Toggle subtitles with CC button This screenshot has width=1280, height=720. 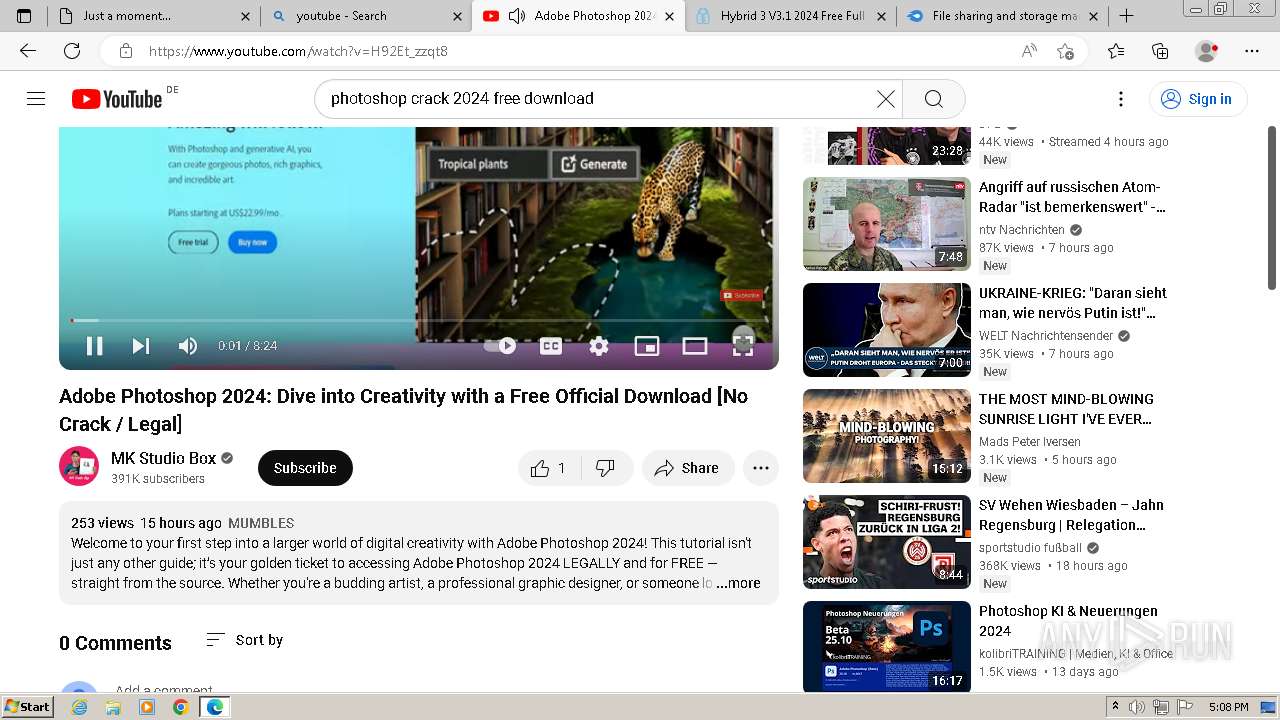coord(550,346)
